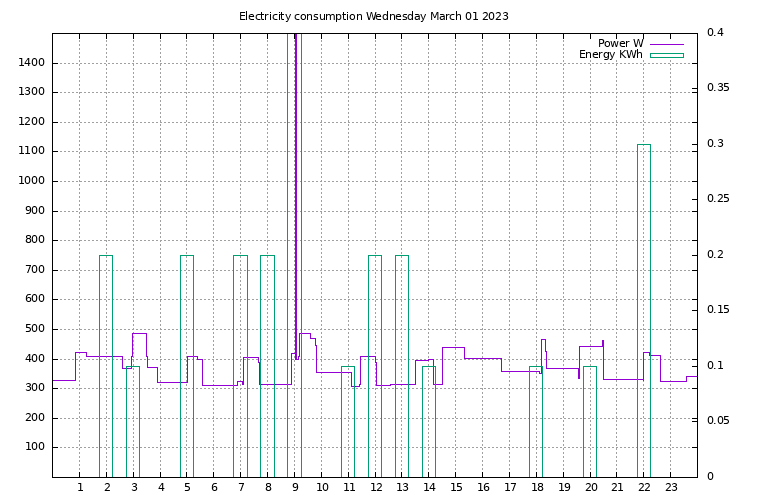Click hour label 7 on the x-axis
Screen dimensions: 768x500
click(x=241, y=488)
